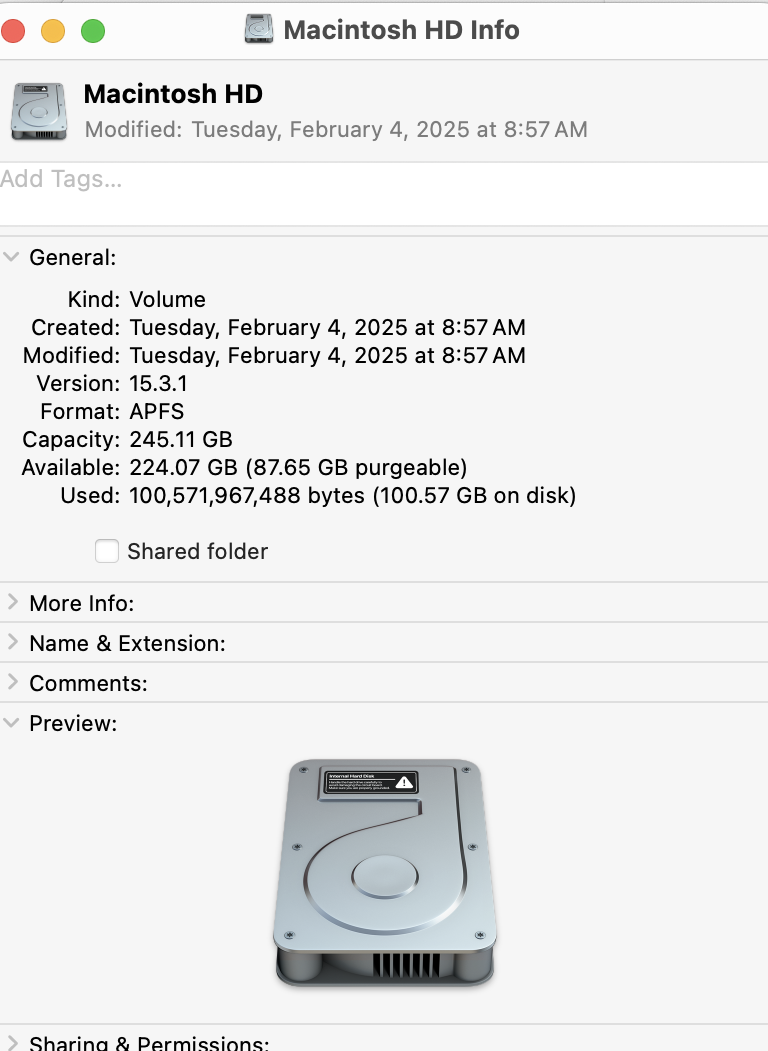
Task: Click the Macintosh HD Info window title
Action: click(401, 30)
